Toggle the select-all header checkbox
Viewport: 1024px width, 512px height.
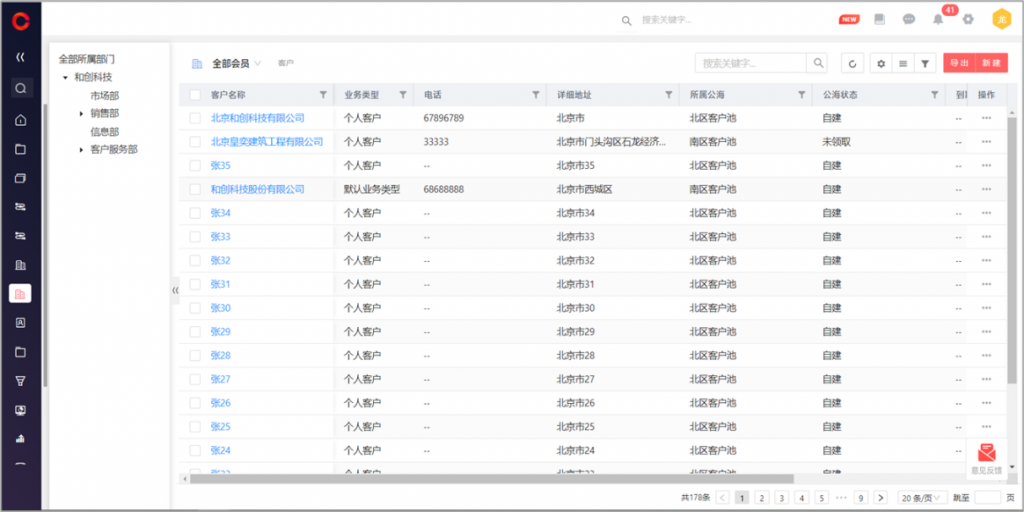click(x=195, y=95)
